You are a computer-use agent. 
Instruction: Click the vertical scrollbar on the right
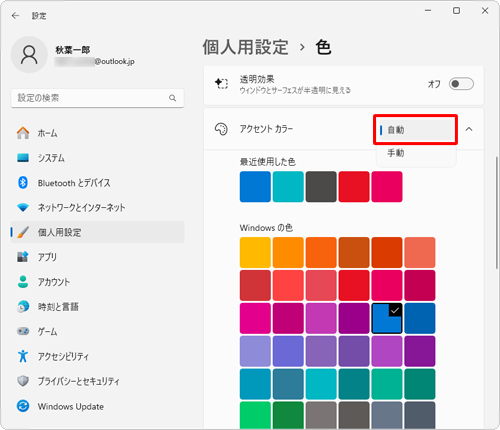496,213
